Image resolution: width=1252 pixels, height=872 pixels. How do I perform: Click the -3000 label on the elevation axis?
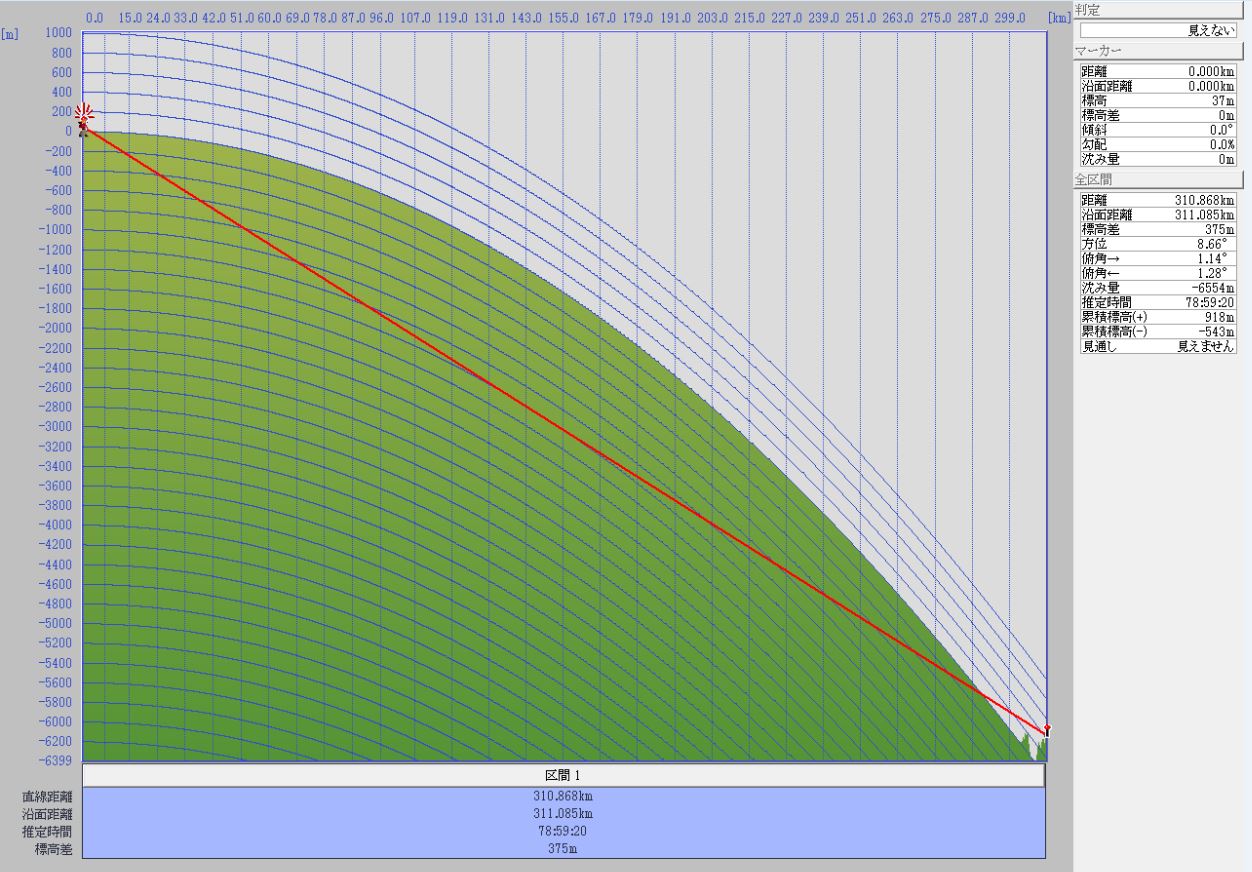(56, 427)
